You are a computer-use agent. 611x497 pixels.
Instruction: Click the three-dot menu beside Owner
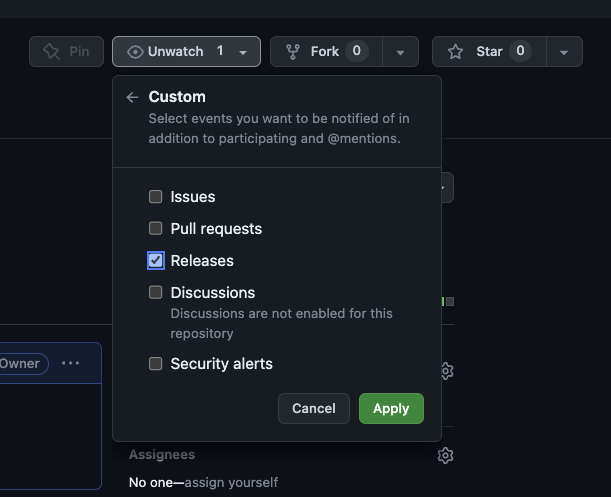tap(70, 363)
